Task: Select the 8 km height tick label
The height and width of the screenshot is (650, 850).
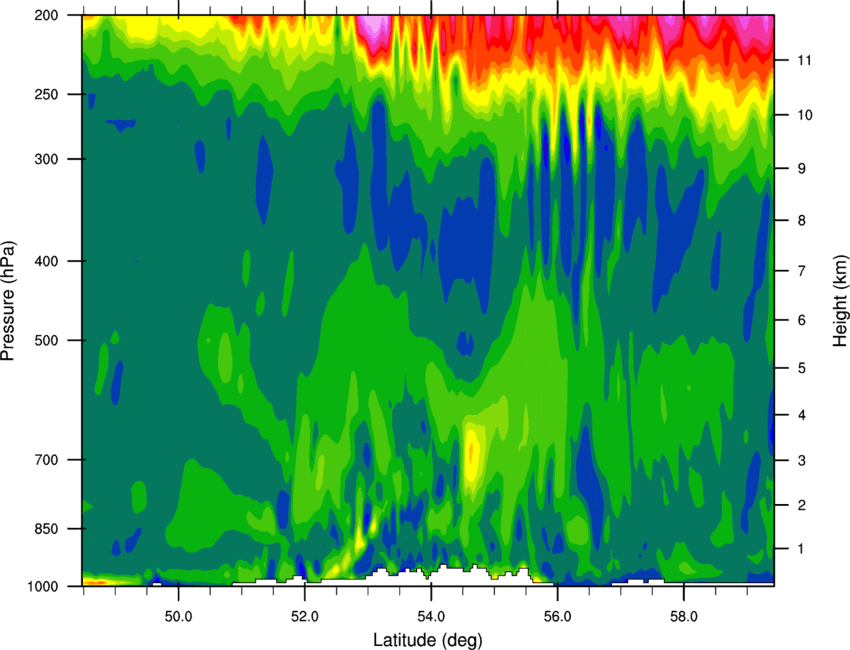Action: coord(801,220)
